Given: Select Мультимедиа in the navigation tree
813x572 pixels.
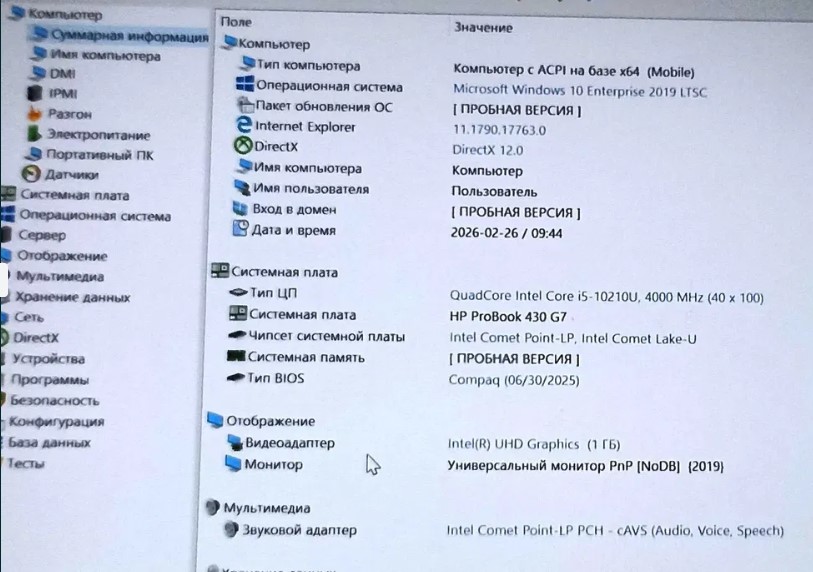Looking at the screenshot, I should (x=60, y=276).
